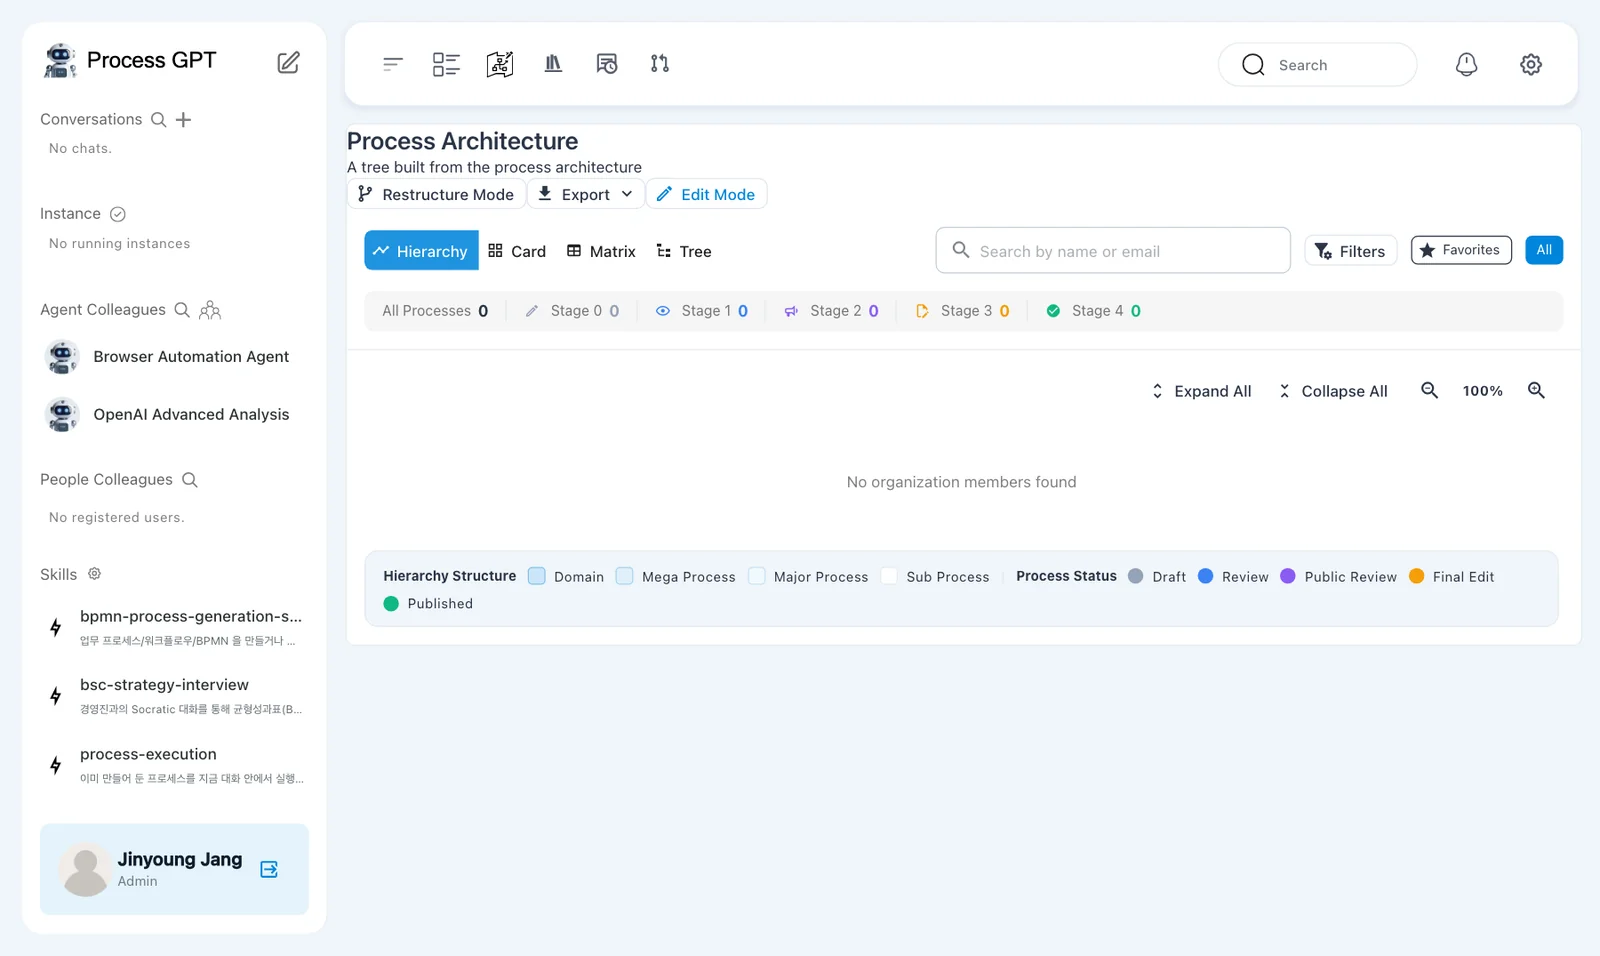1600x956 pixels.
Task: Open top-right settings gear
Action: tap(1531, 64)
